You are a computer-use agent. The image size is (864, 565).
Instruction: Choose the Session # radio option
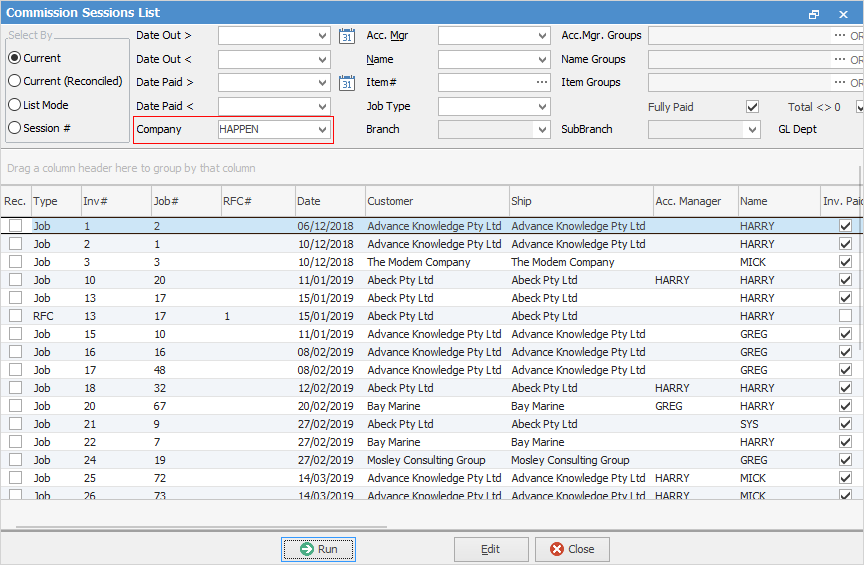click(x=15, y=128)
